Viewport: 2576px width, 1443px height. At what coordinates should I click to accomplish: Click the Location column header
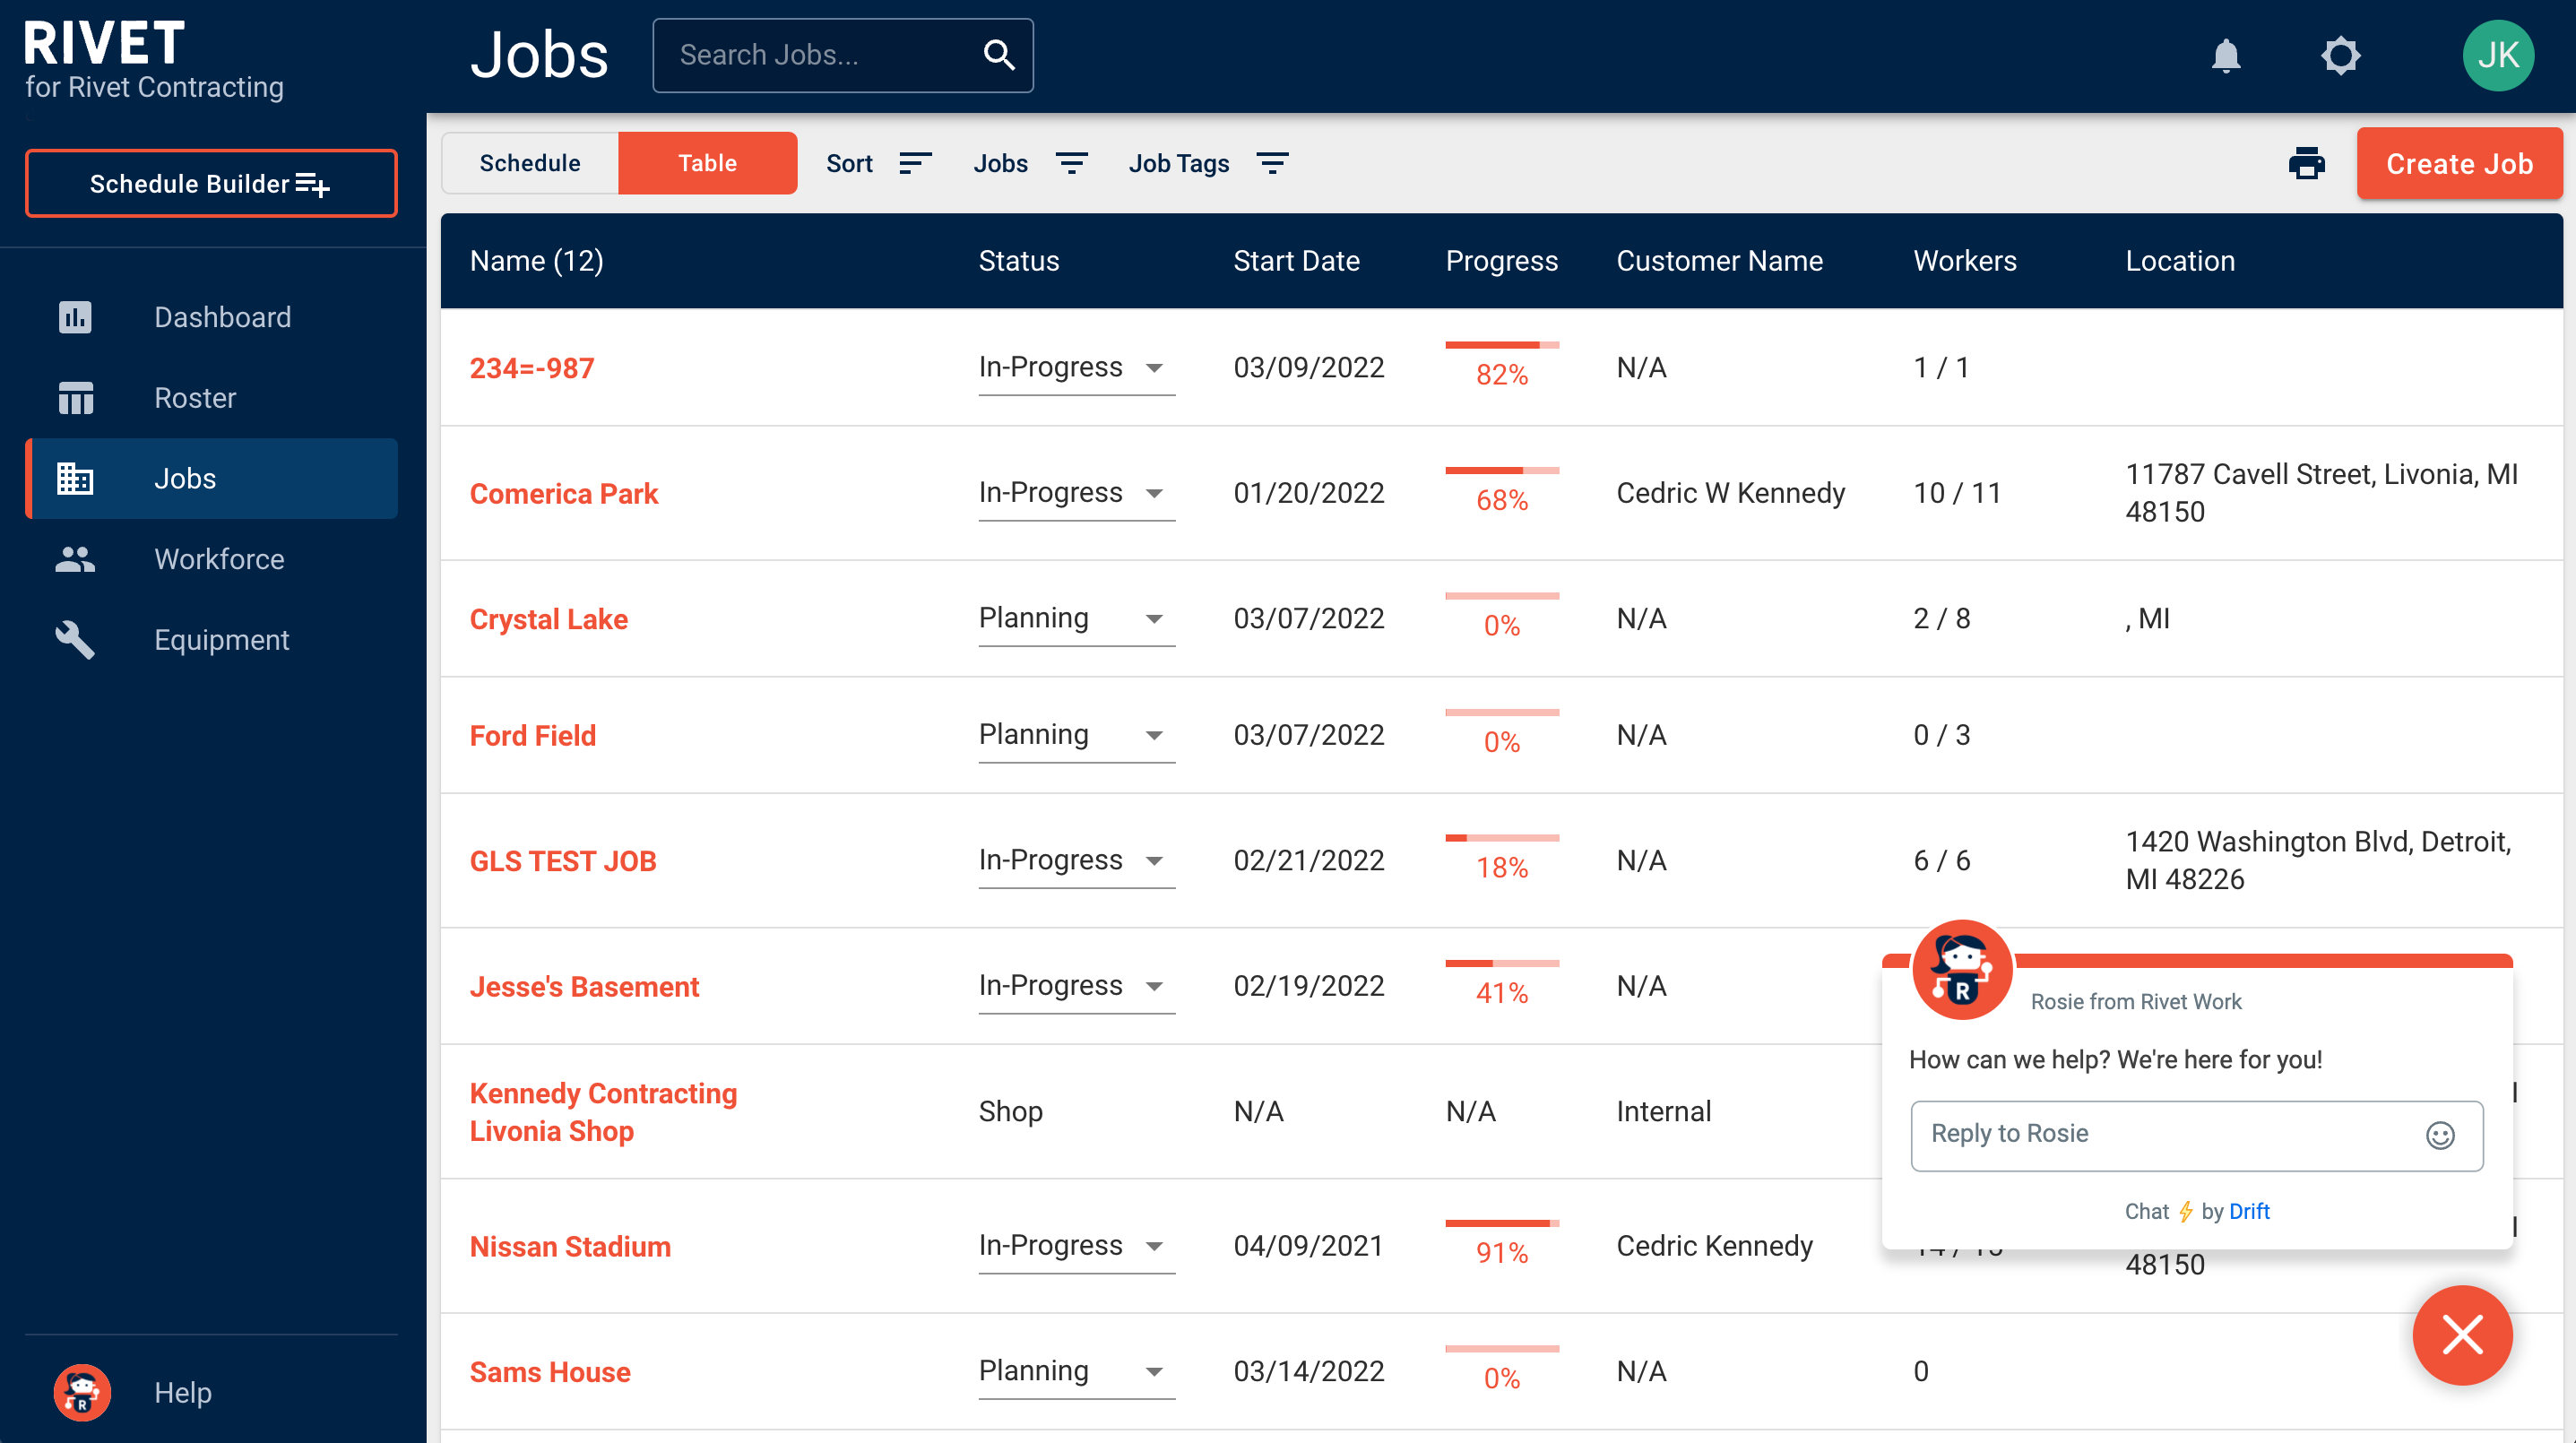[x=2179, y=261]
